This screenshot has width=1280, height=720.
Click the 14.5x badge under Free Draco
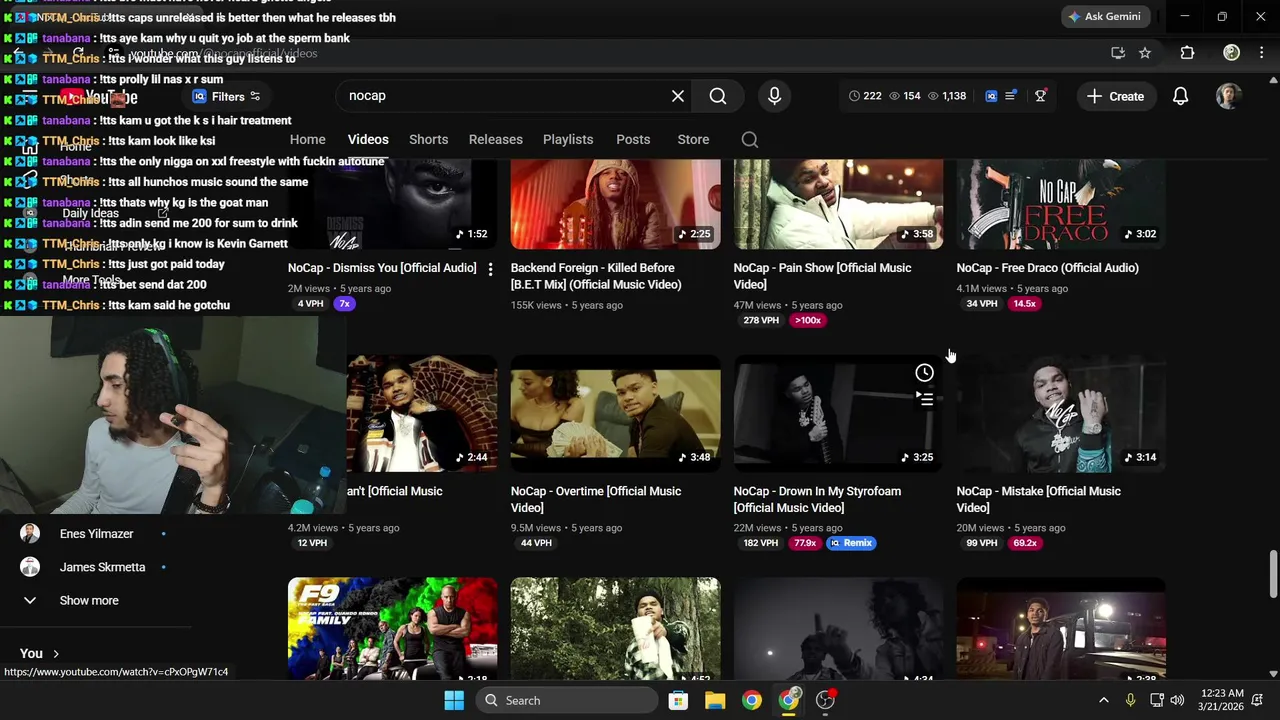tap(1025, 304)
